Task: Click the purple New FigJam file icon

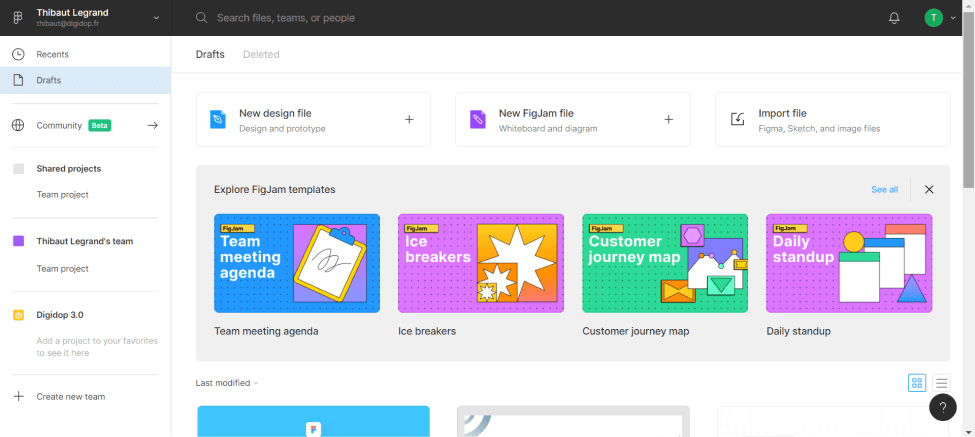Action: pos(478,119)
